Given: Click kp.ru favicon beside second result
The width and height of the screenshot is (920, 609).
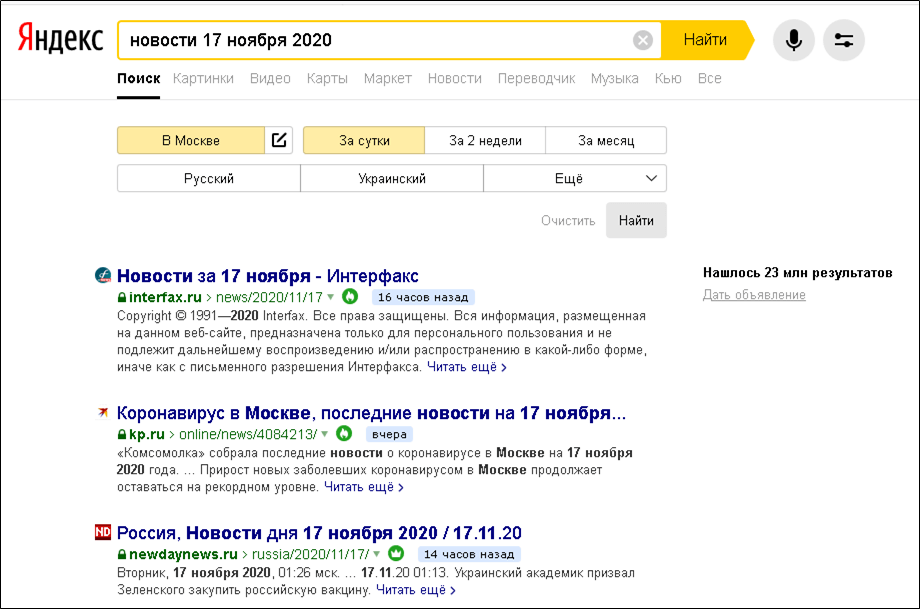Looking at the screenshot, I should tap(103, 412).
